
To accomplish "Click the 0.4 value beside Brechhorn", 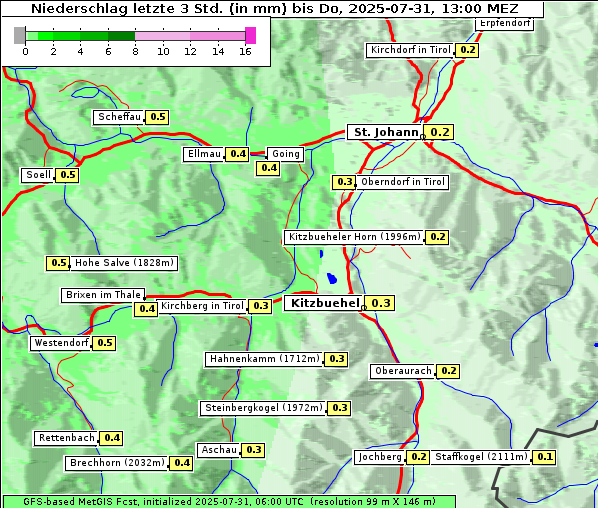I will tap(182, 463).
